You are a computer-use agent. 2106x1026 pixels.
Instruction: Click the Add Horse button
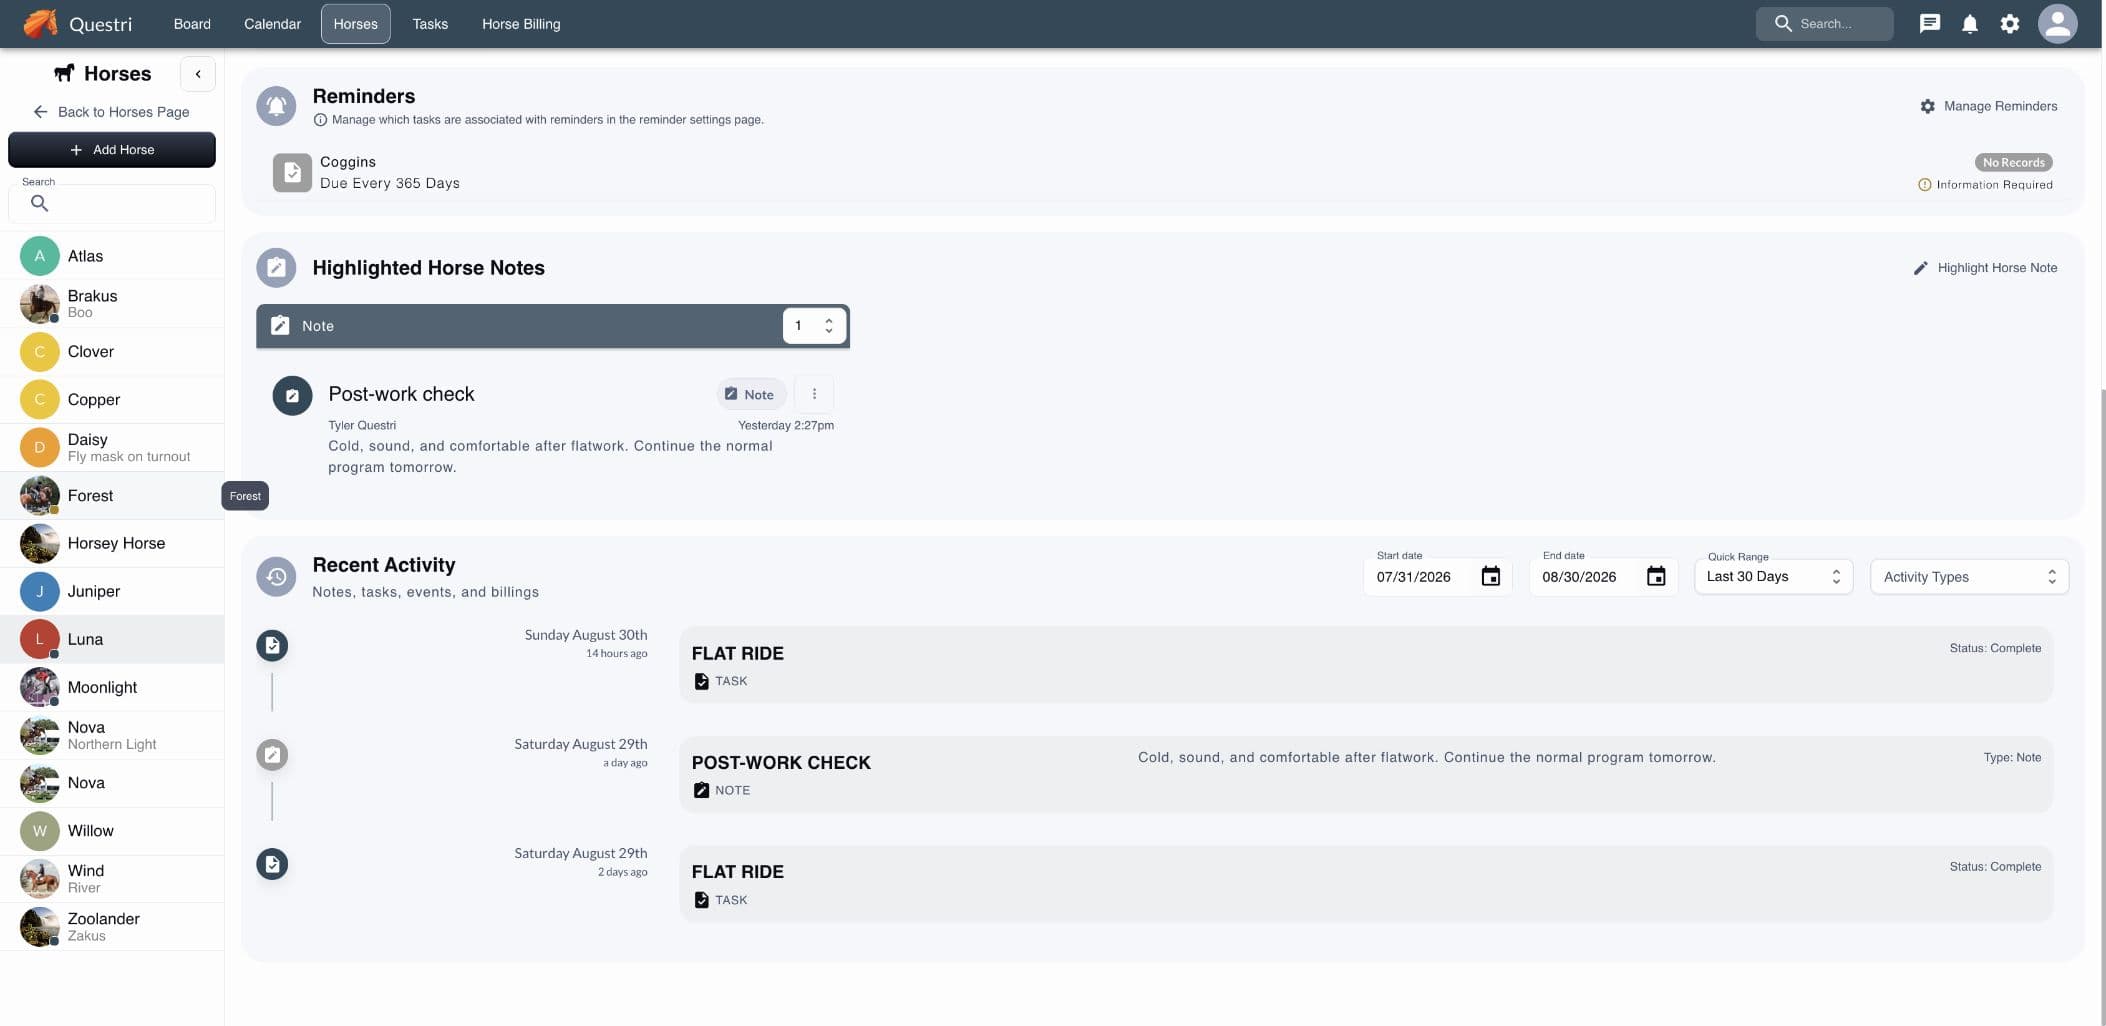(x=112, y=150)
